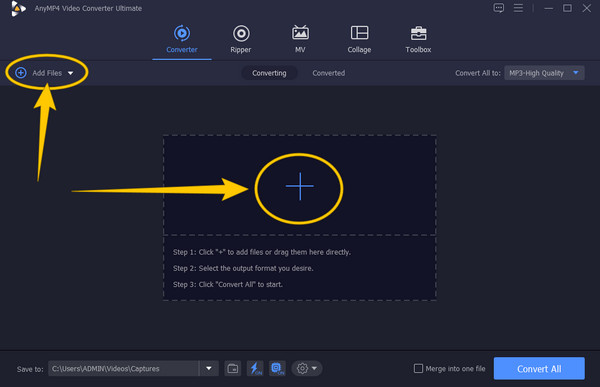Select the Converting sub-tab

tap(269, 73)
